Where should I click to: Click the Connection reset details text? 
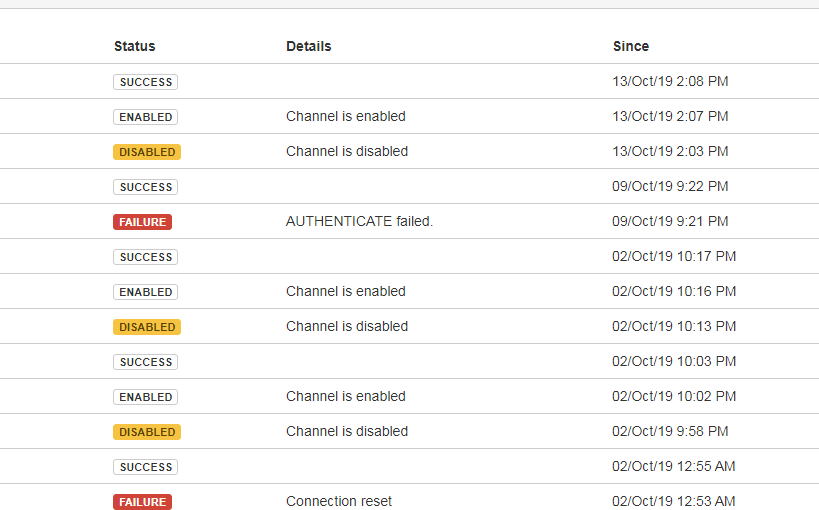pos(339,501)
